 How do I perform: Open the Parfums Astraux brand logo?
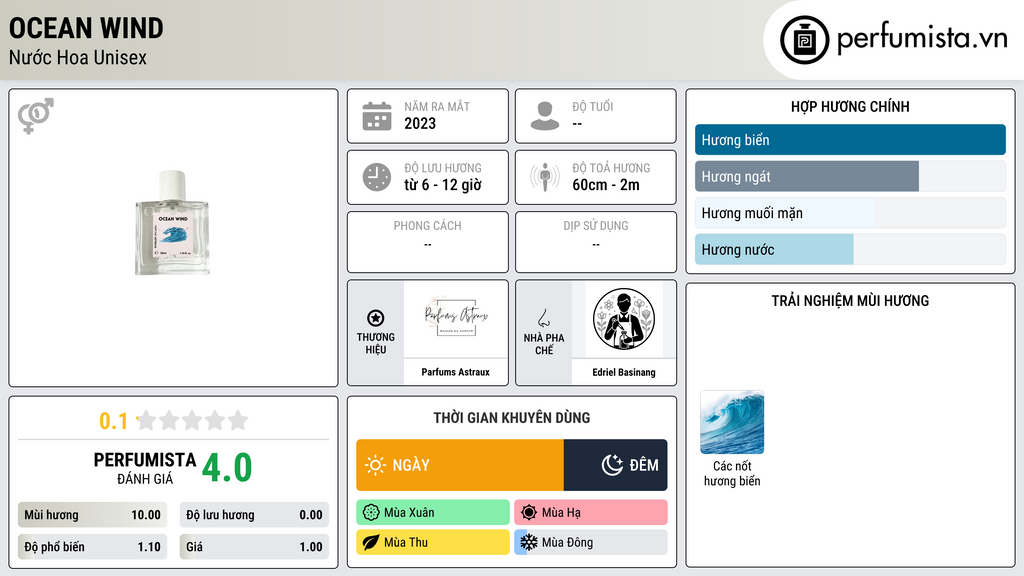455,319
